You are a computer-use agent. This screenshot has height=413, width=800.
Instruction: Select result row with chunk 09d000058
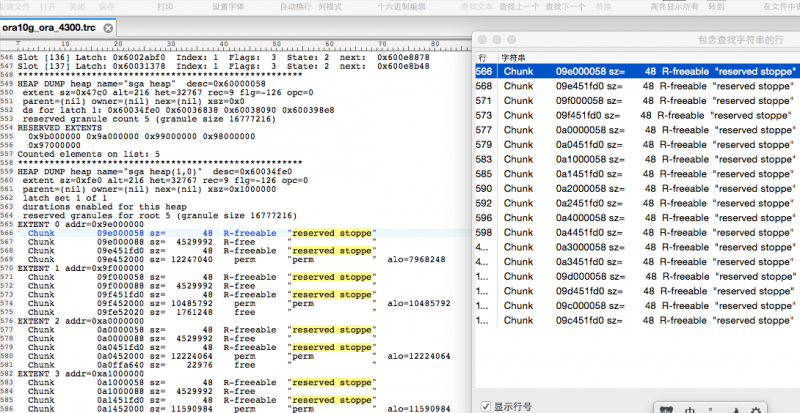(638, 276)
